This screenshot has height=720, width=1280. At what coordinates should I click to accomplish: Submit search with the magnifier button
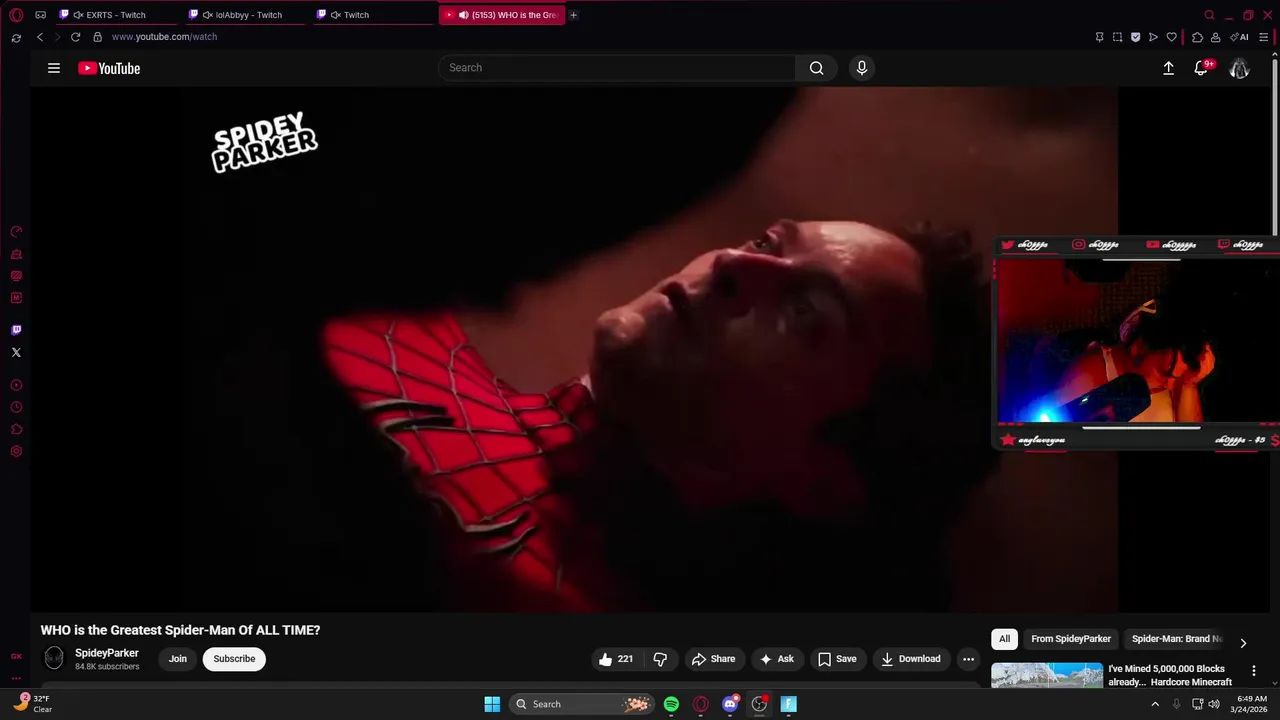(x=817, y=68)
